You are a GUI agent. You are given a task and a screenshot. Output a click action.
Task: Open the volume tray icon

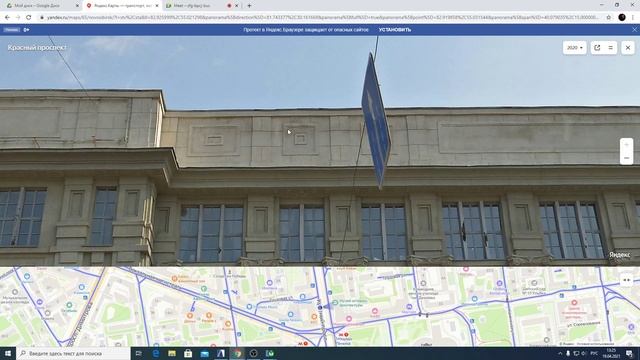click(584, 353)
